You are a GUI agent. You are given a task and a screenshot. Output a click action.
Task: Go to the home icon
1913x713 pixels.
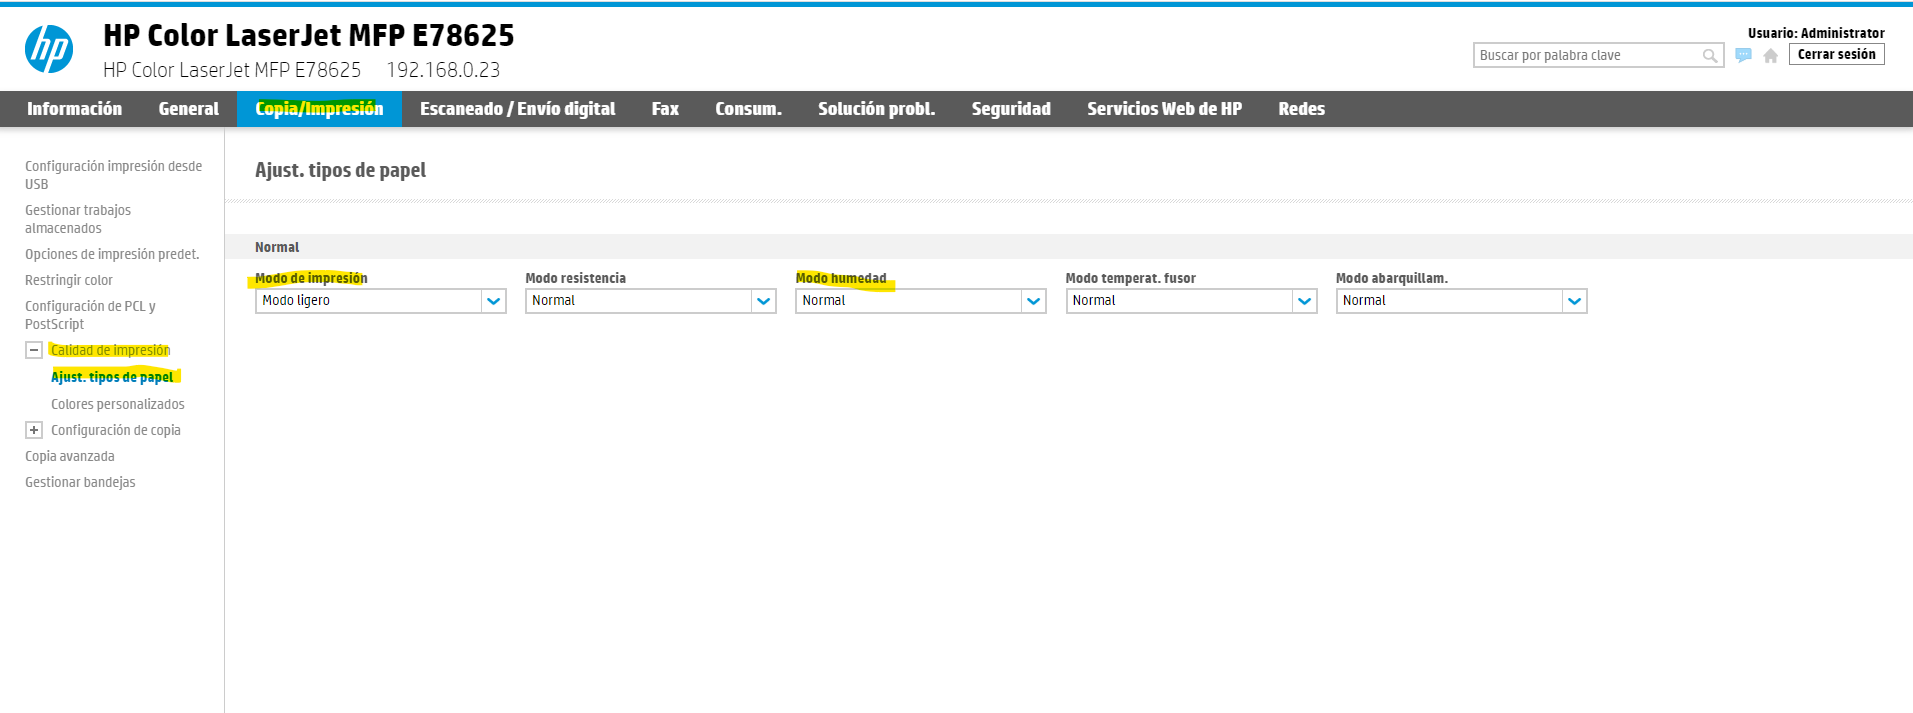tap(1770, 56)
